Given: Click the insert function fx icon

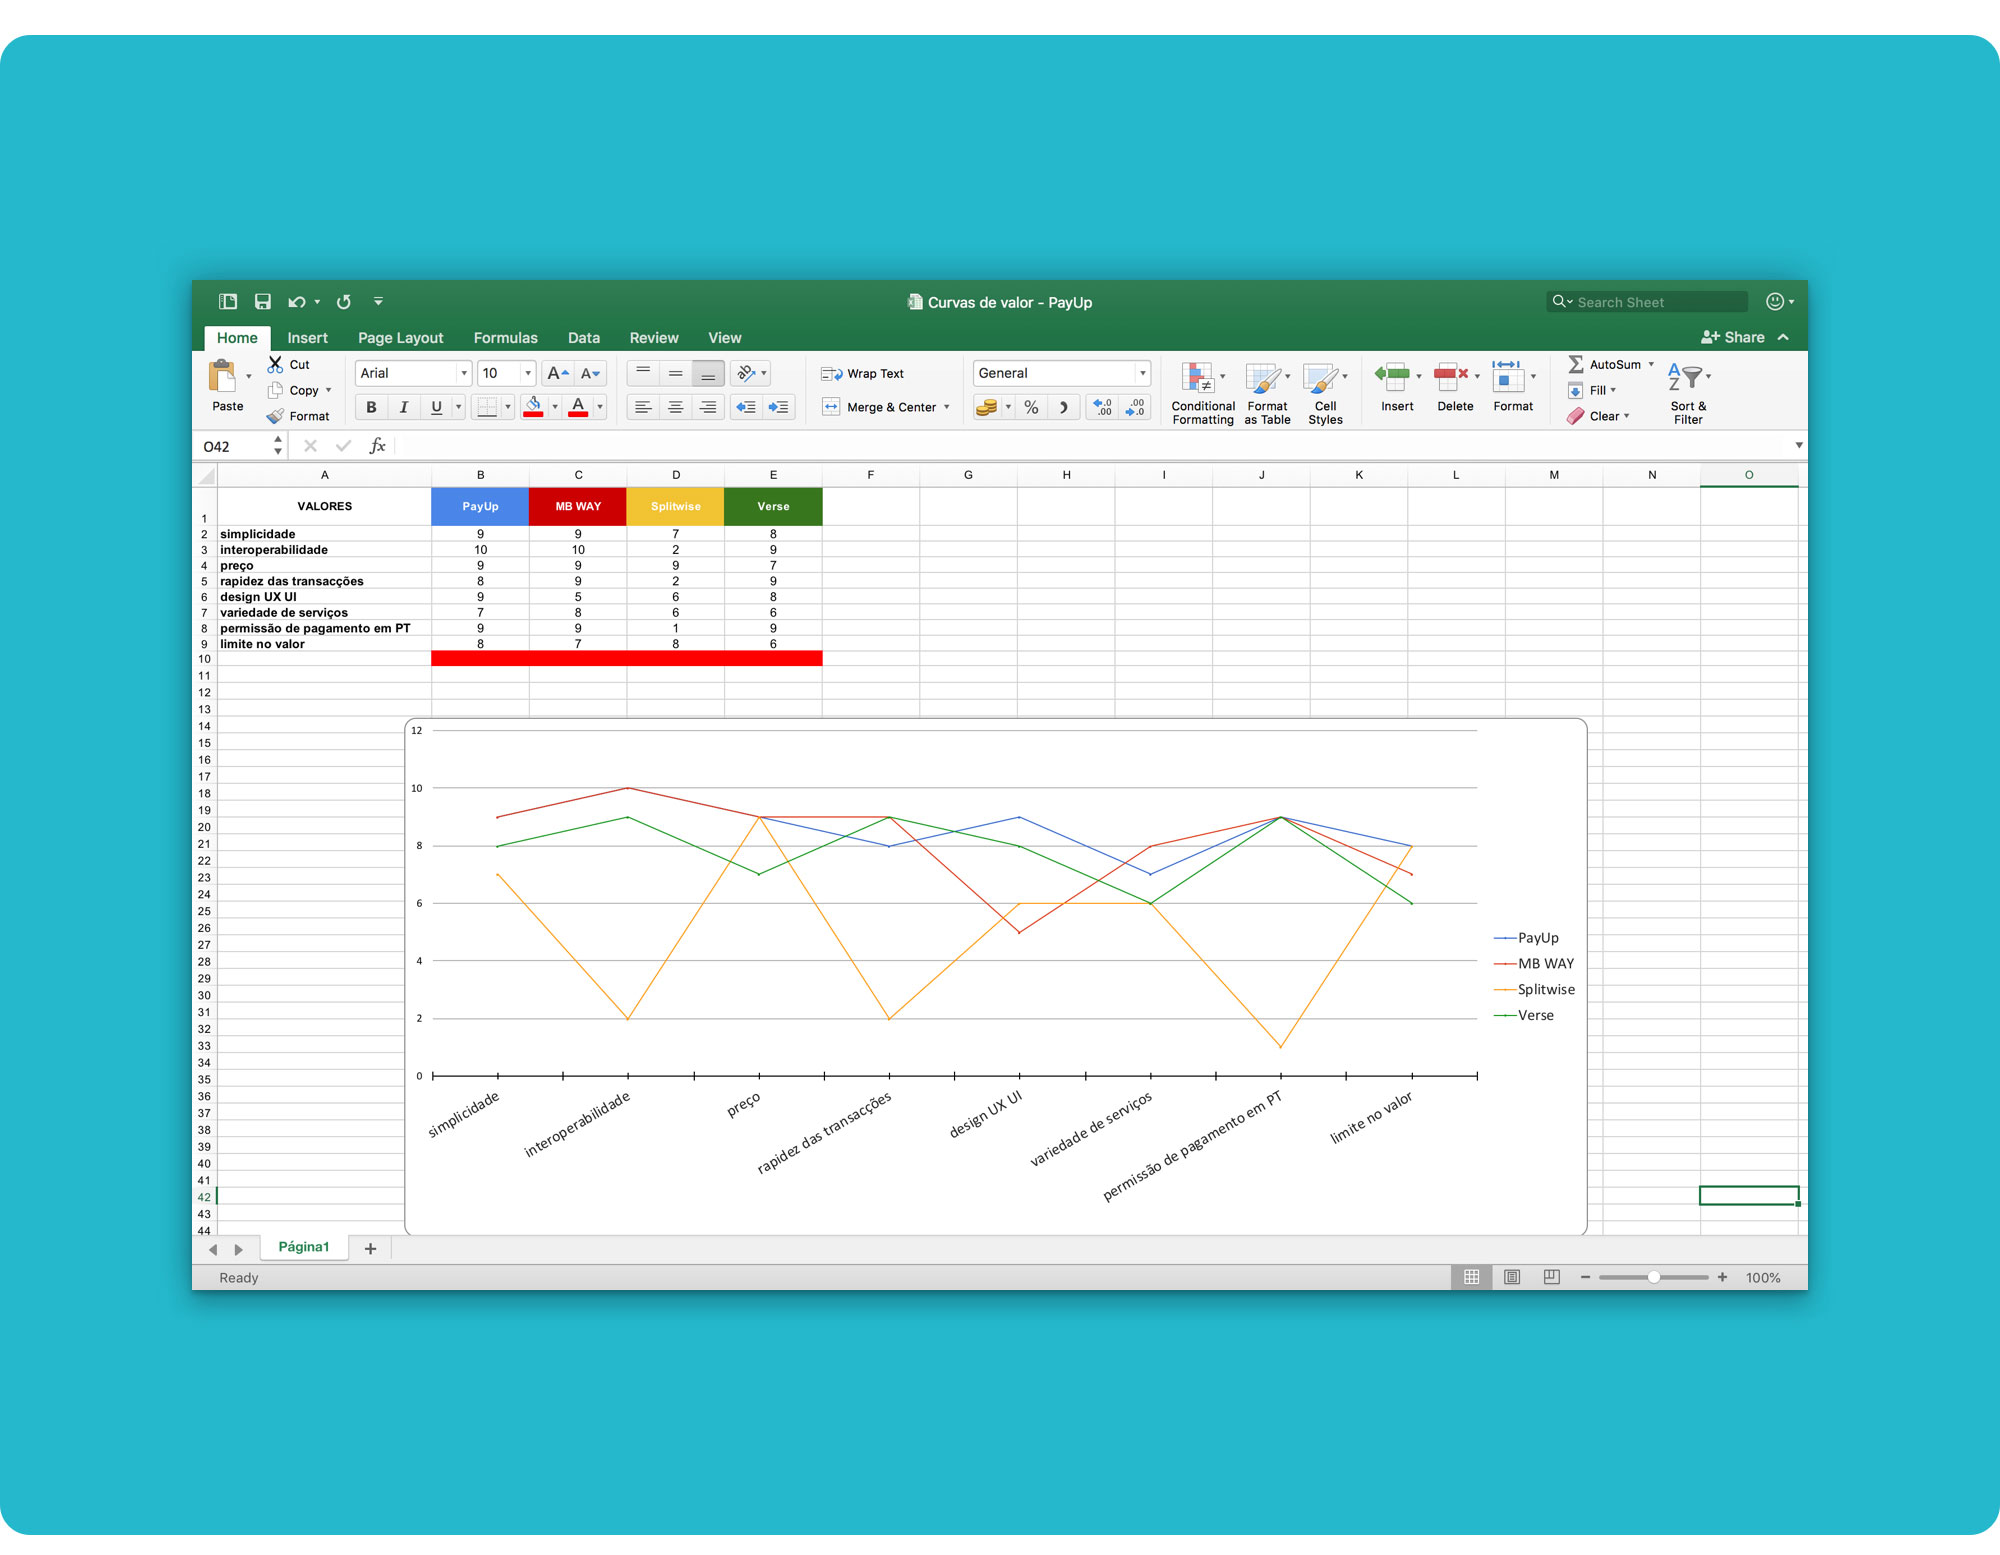Looking at the screenshot, I should click(x=377, y=446).
